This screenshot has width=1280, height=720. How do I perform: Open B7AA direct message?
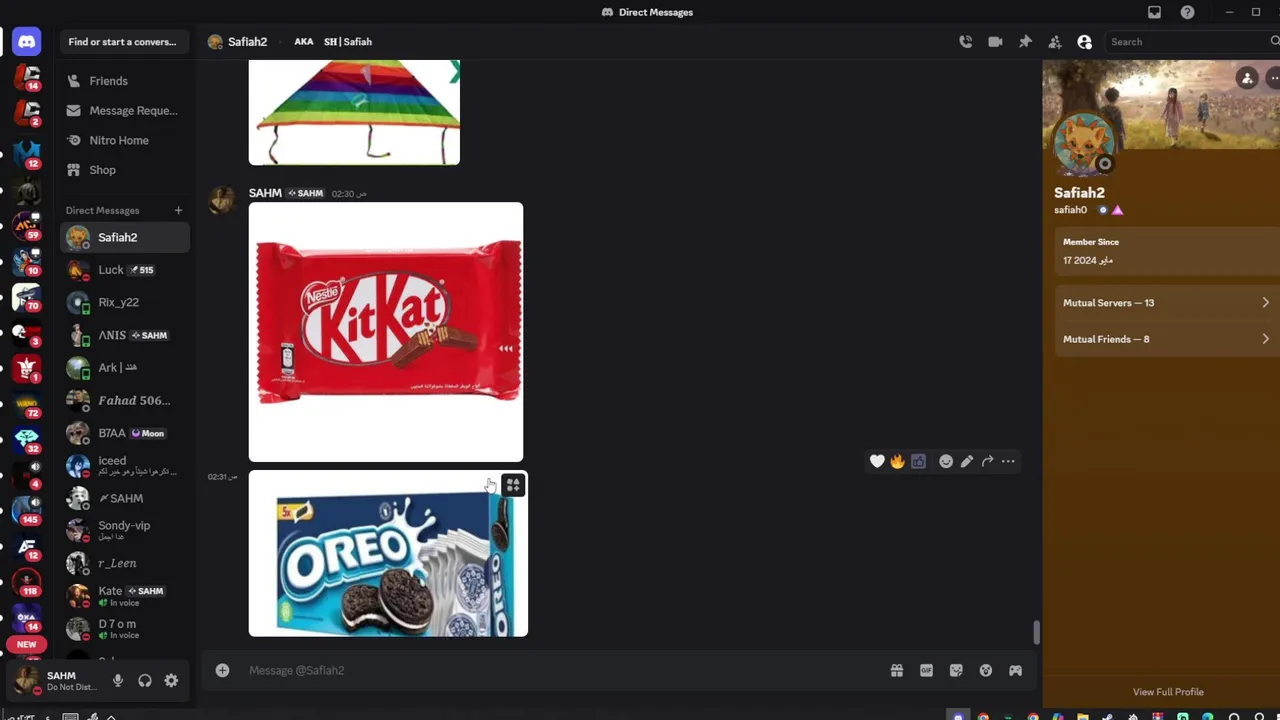[125, 433]
